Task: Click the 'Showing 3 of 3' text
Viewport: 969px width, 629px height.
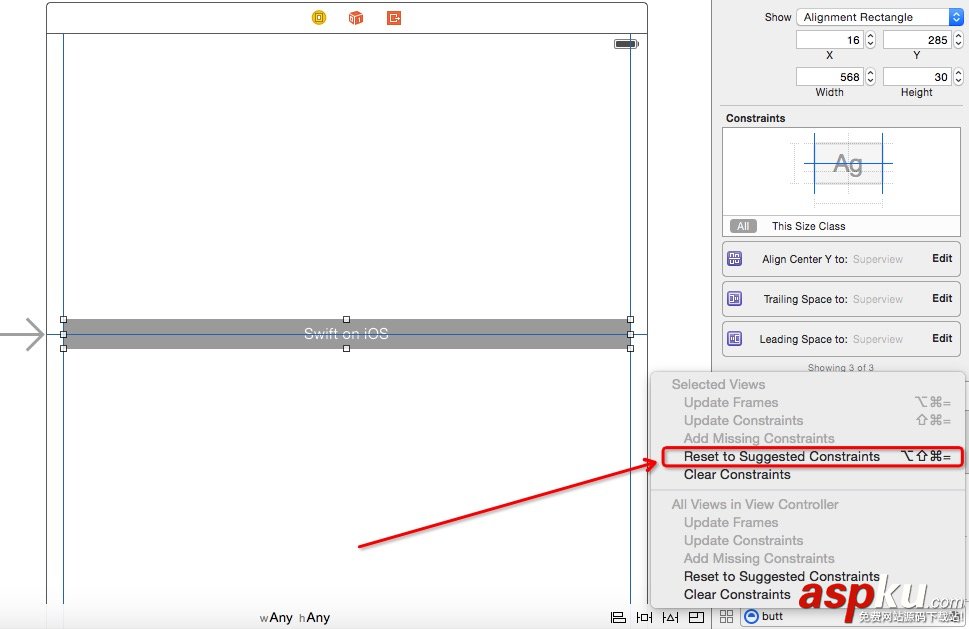Action: 840,368
